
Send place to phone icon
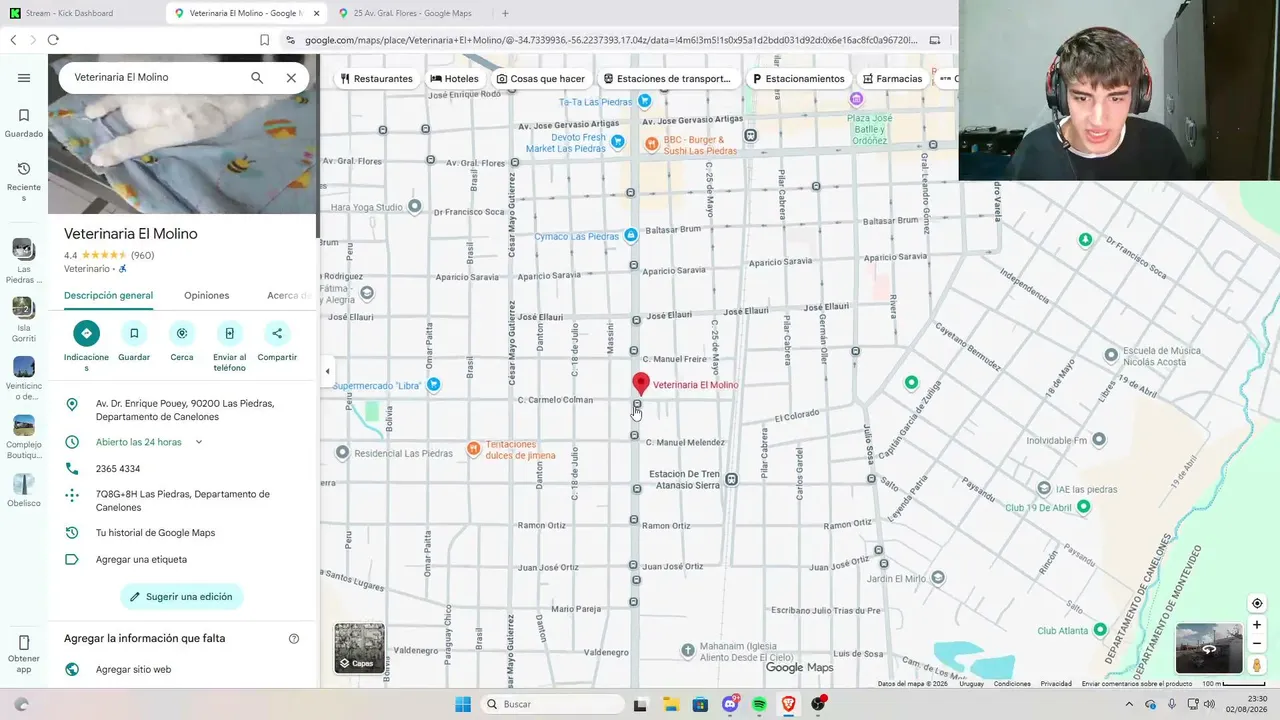(x=229, y=333)
